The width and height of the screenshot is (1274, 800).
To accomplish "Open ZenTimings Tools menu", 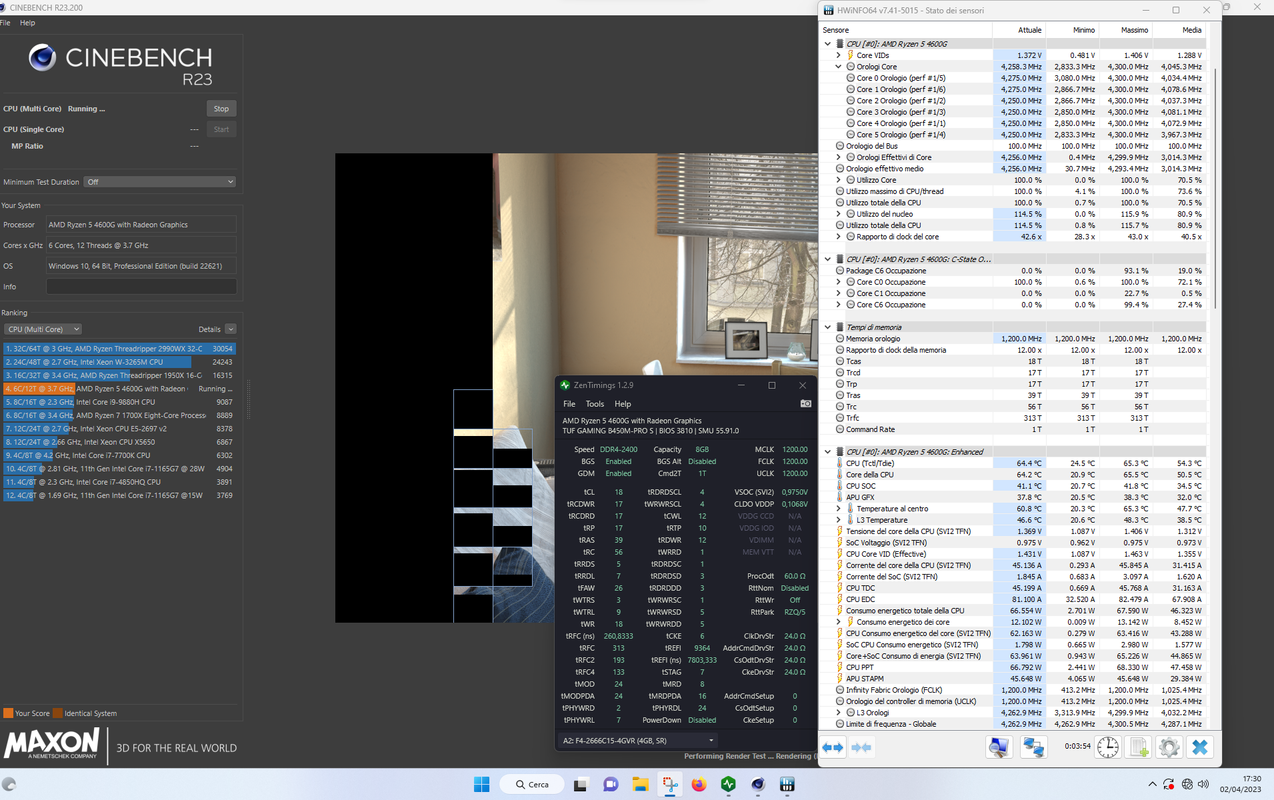I will 595,404.
